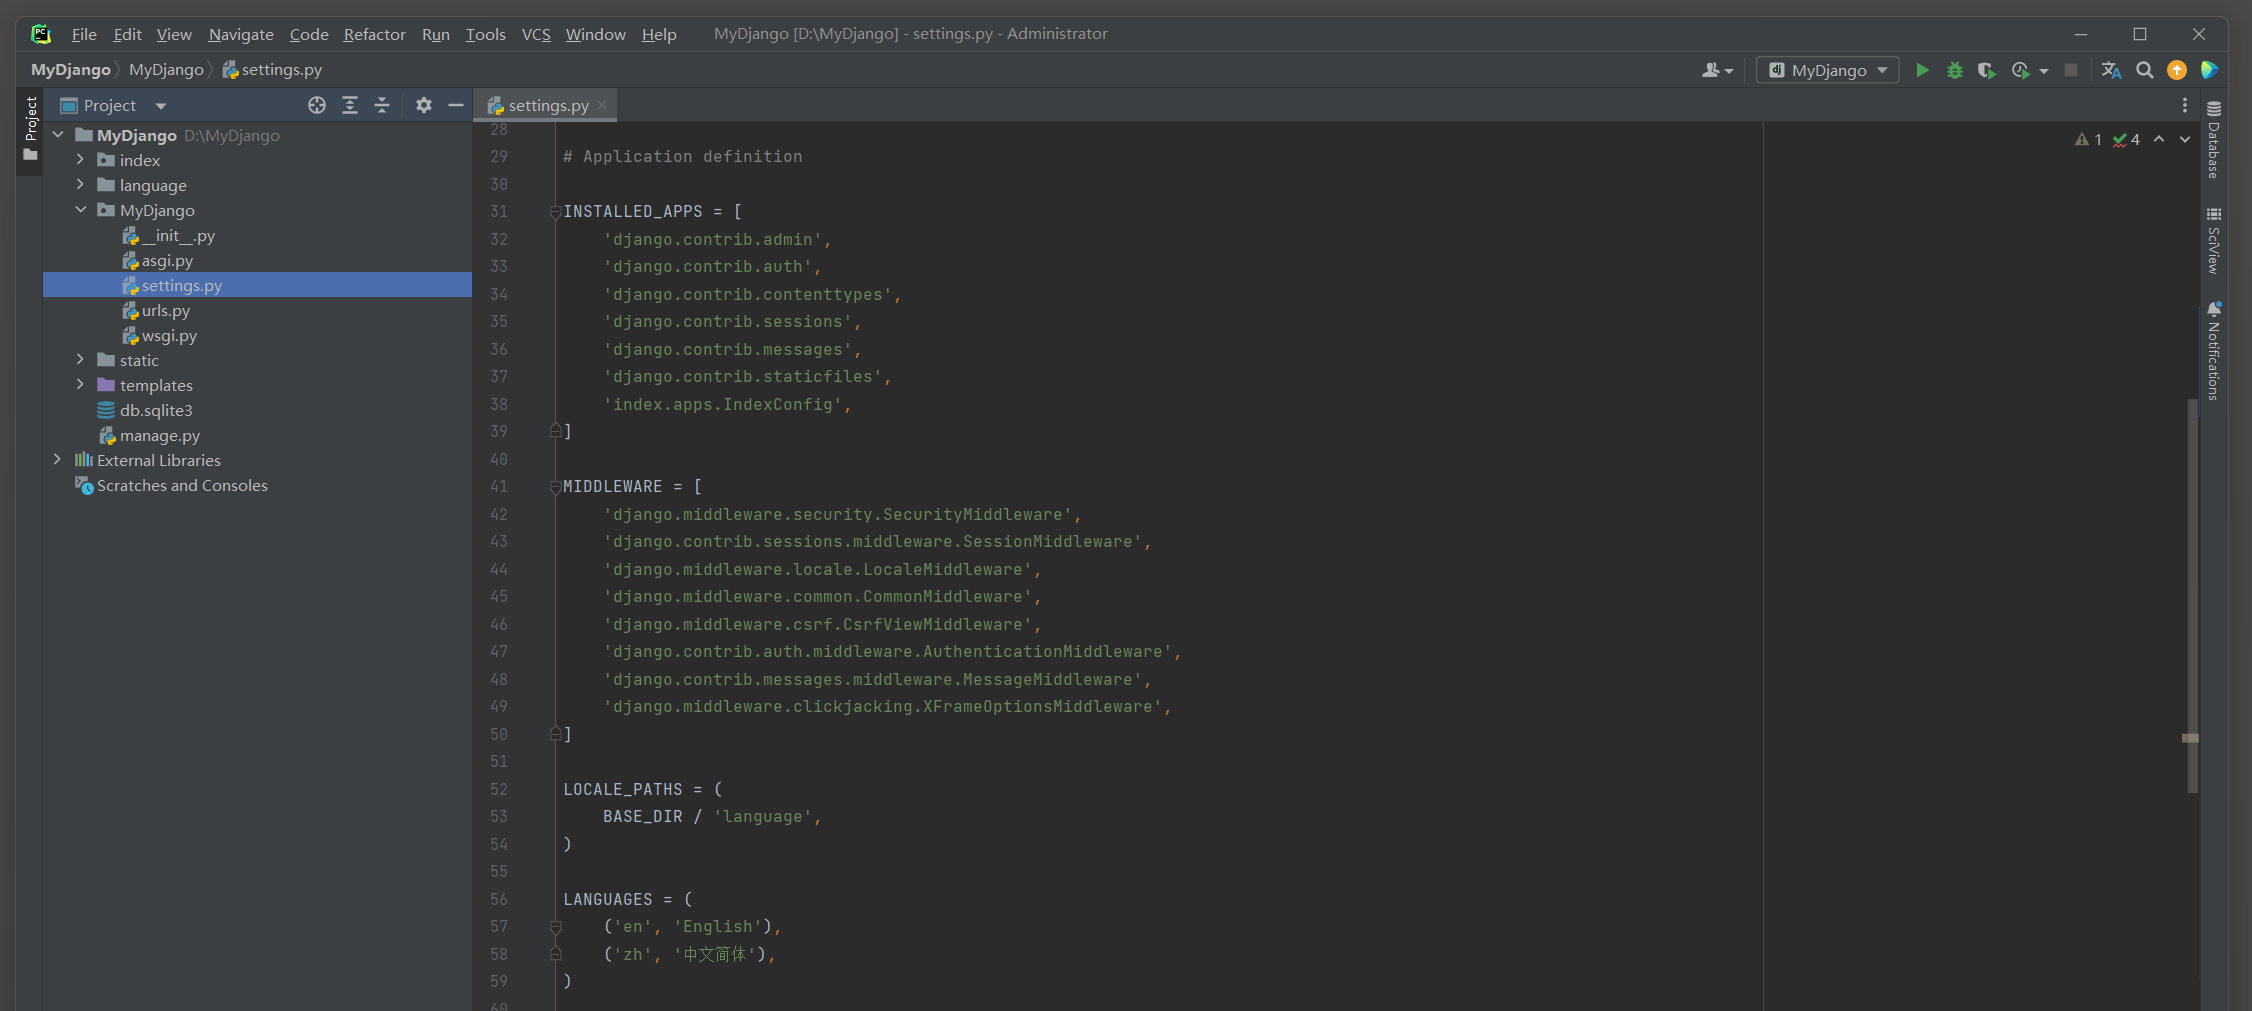This screenshot has width=2252, height=1011.
Task: Open the VCS menu
Action: coord(536,34)
